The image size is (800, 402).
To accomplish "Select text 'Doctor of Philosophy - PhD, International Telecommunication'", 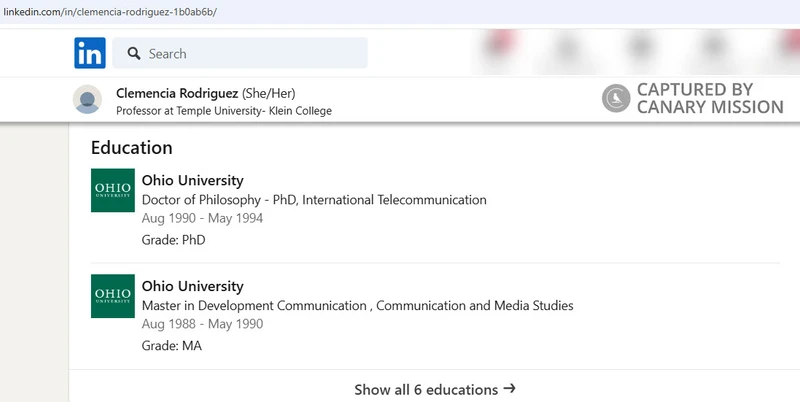I will coord(314,200).
